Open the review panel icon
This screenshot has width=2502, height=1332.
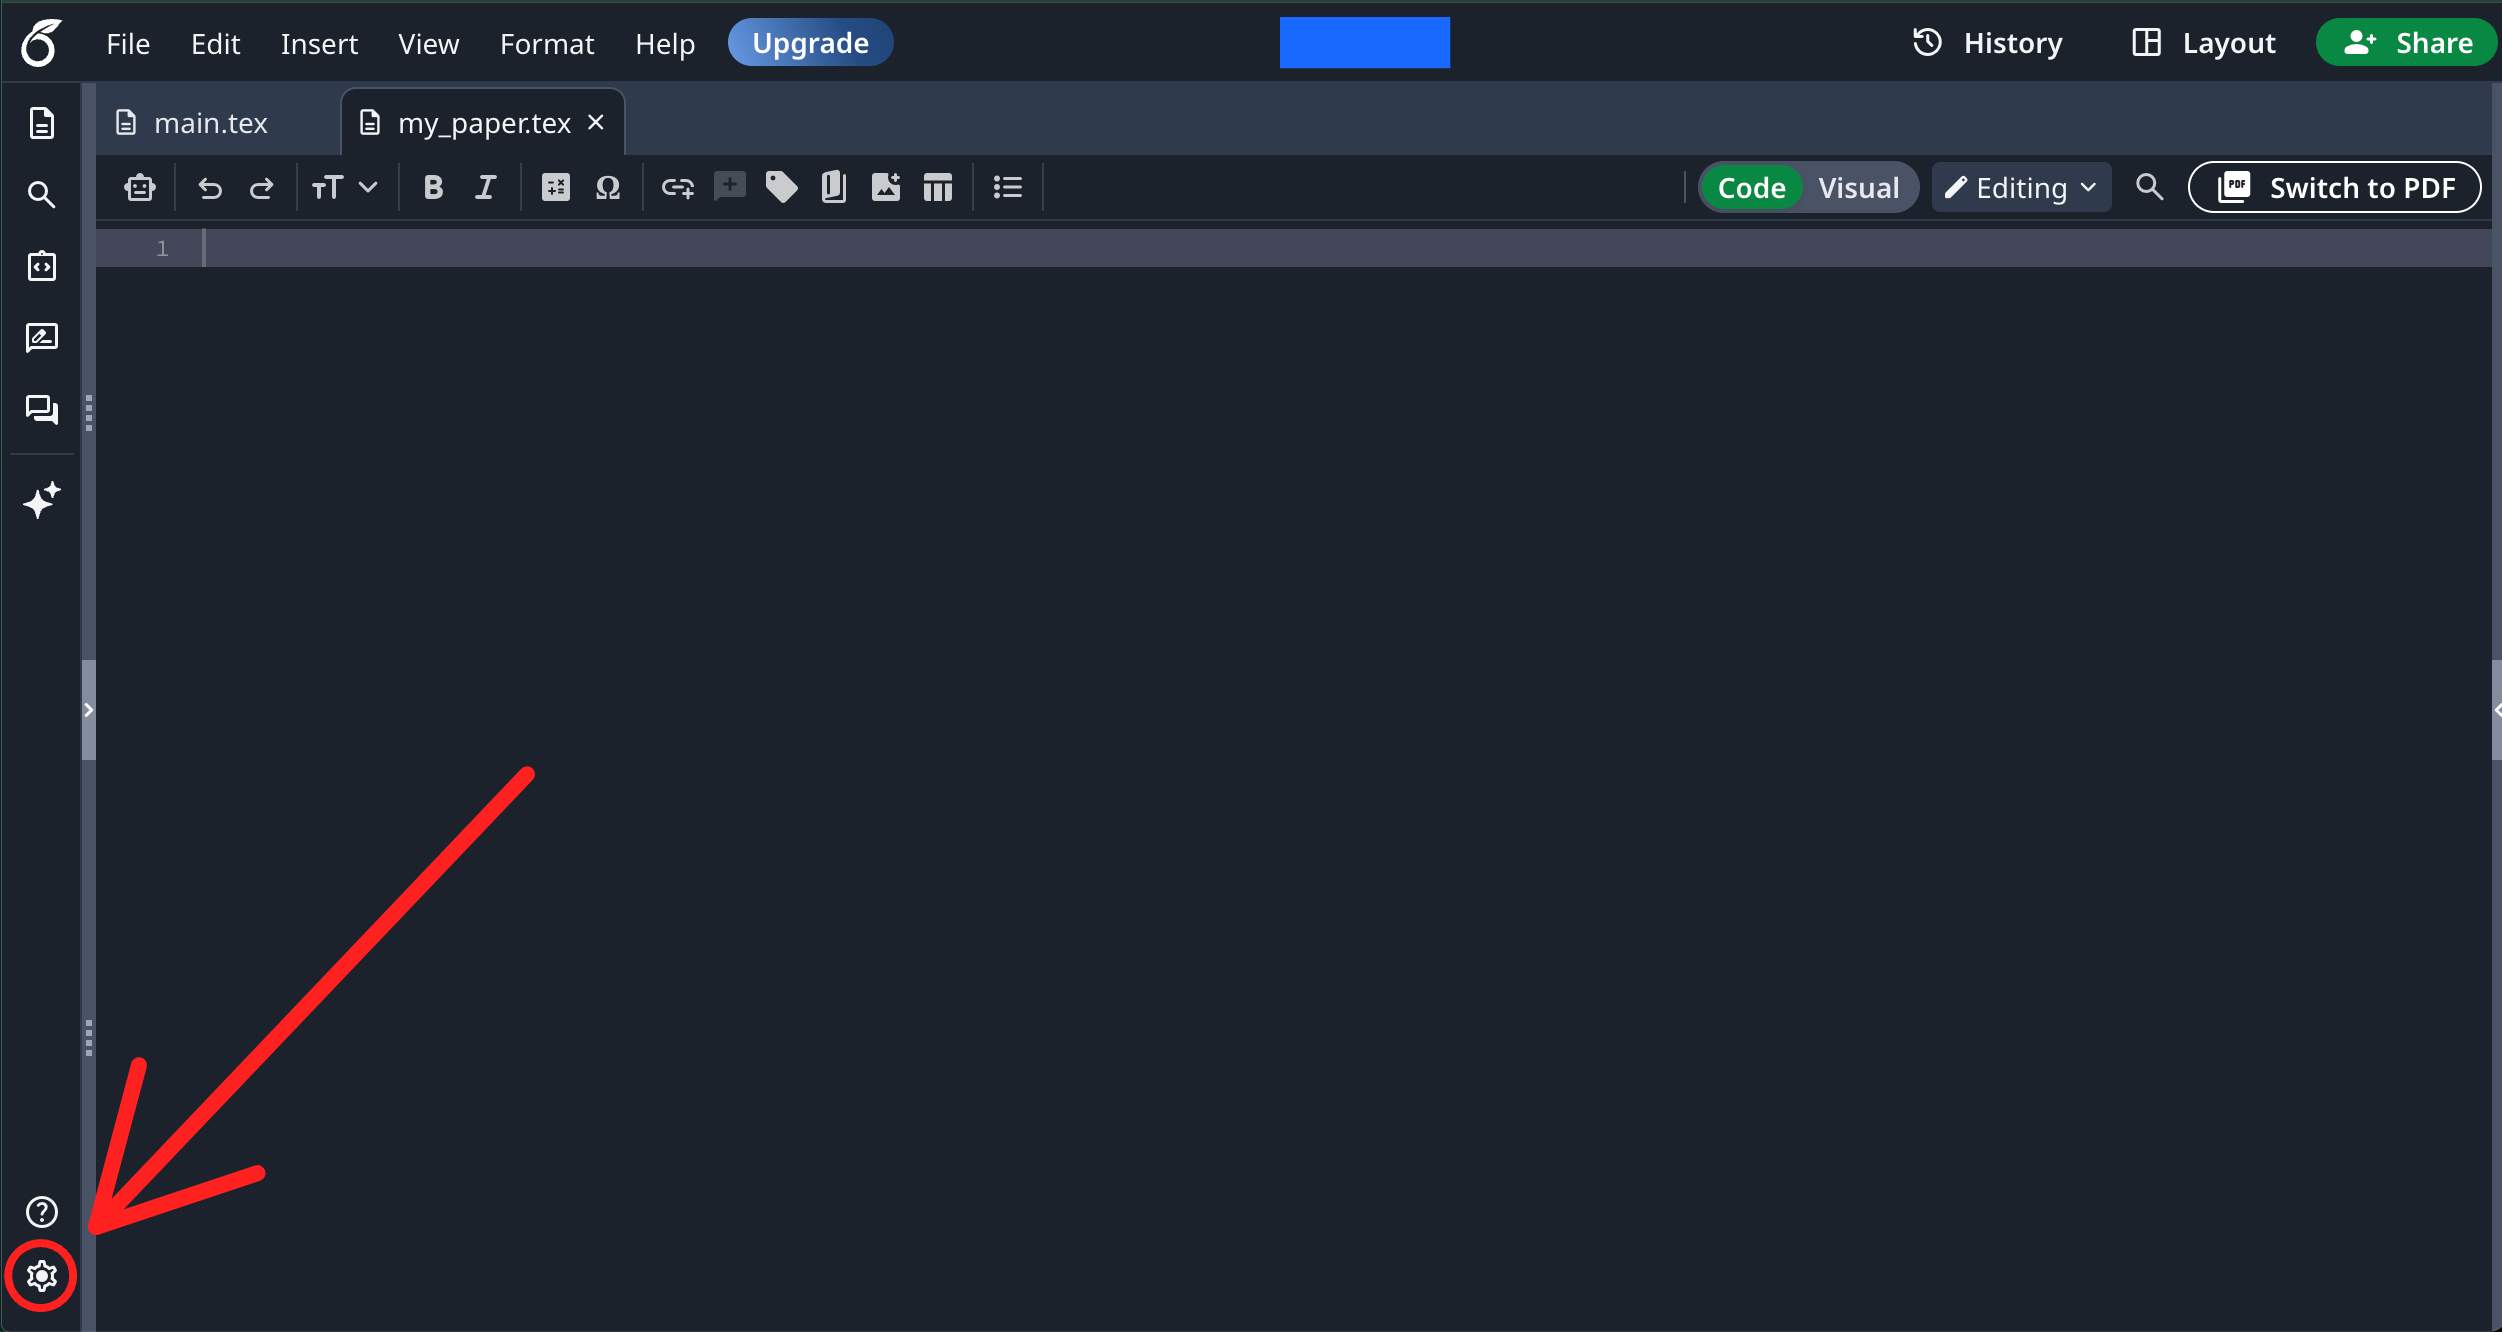41,338
